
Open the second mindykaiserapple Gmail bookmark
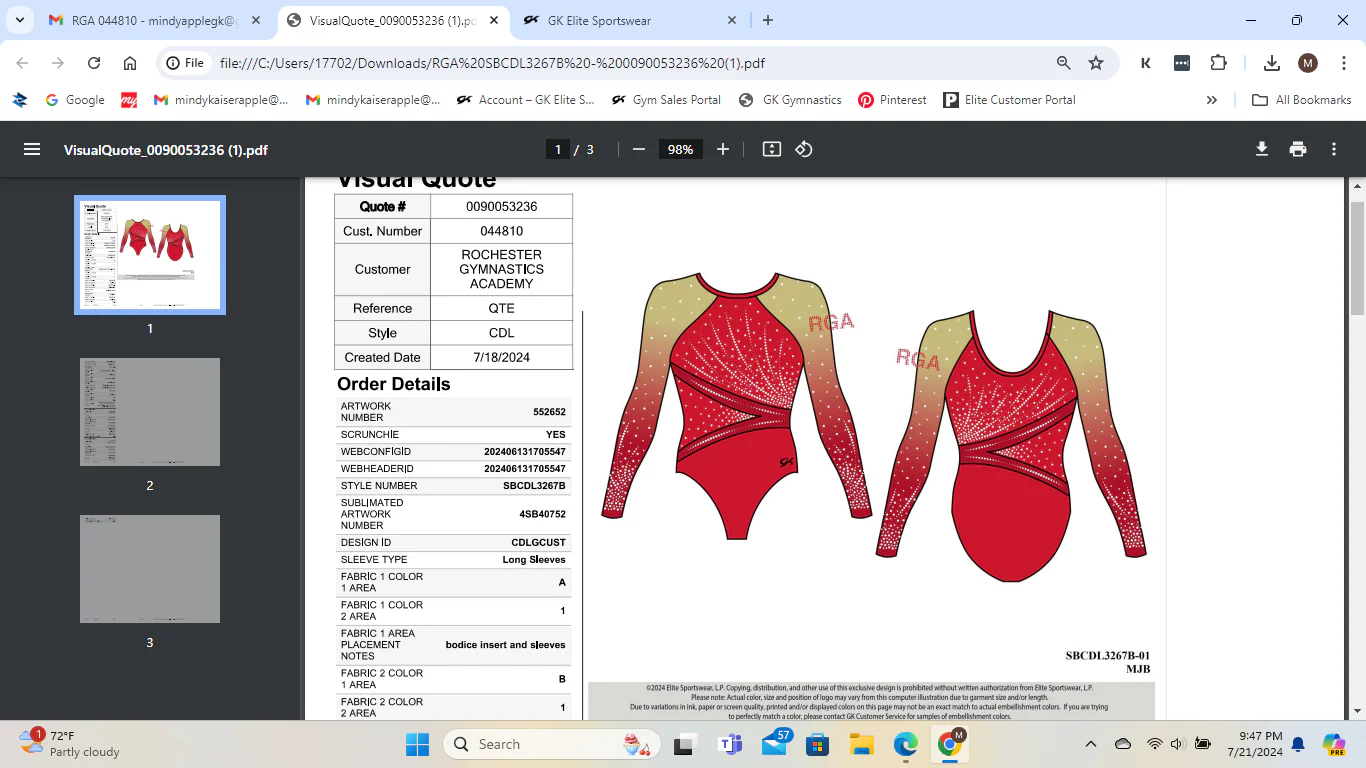pyautogui.click(x=373, y=100)
